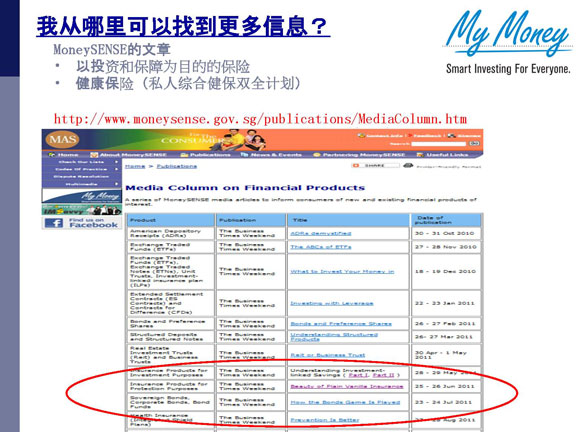
Task: Open the Home nav menu item
Action: click(68, 155)
